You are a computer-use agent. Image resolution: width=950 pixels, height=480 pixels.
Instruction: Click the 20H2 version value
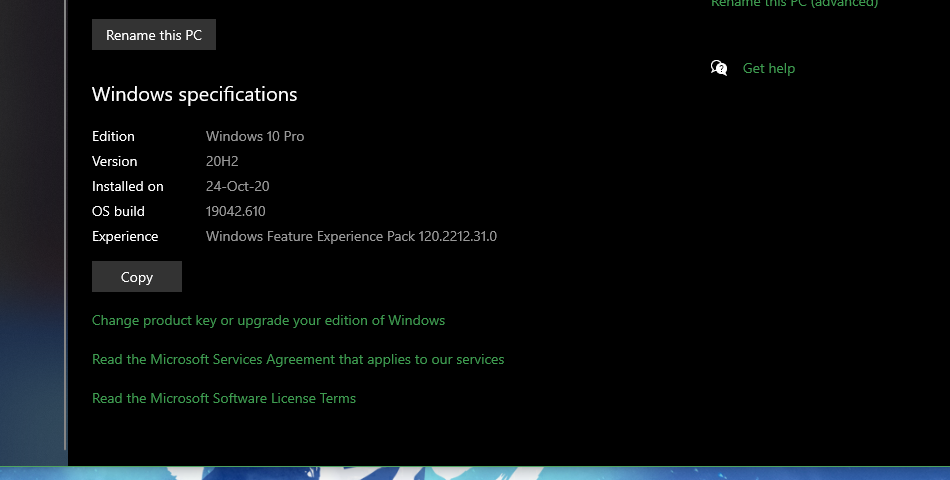click(222, 161)
